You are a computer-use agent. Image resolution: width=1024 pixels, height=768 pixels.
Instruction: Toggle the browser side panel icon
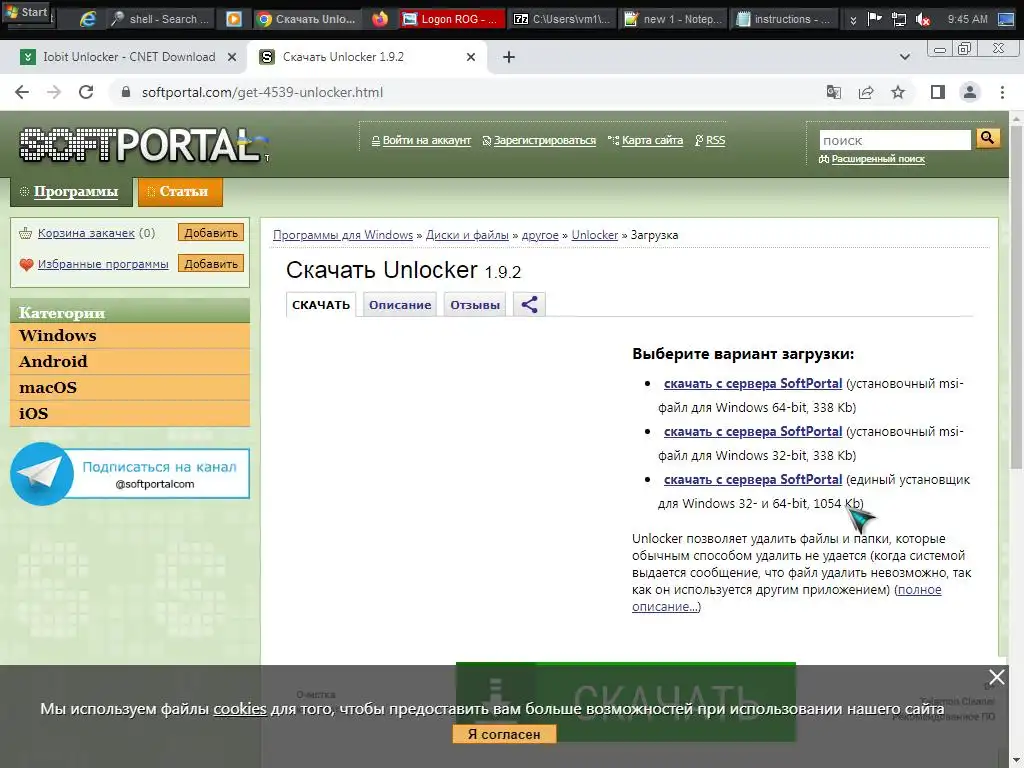(x=938, y=92)
